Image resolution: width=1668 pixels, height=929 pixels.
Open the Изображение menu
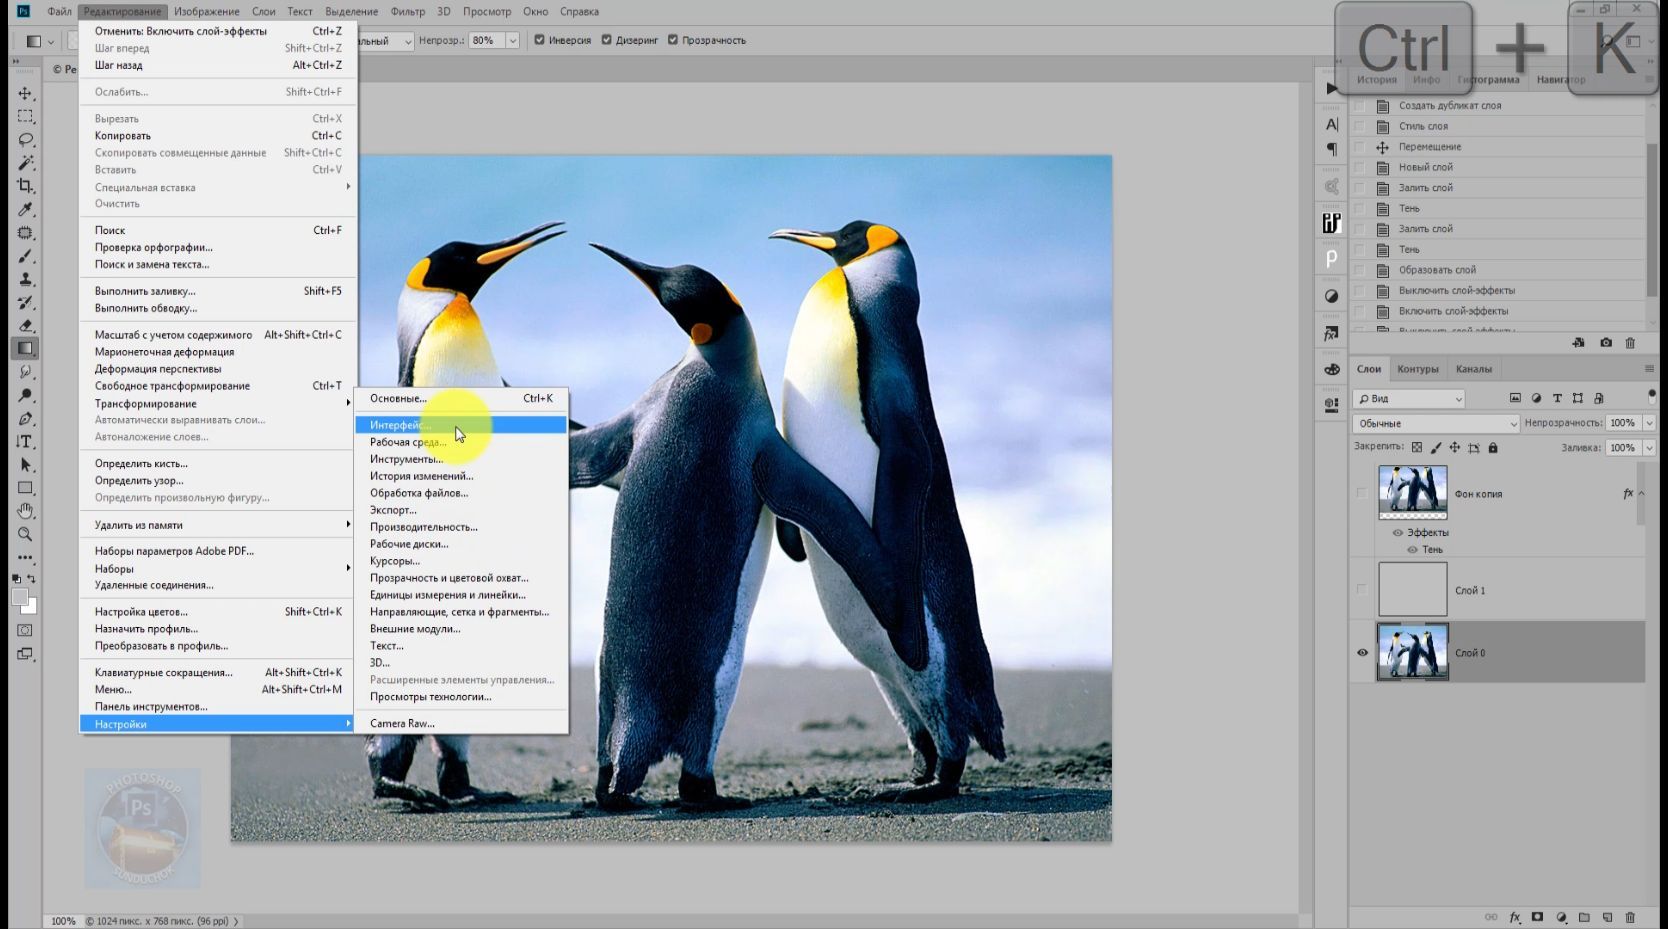pyautogui.click(x=206, y=12)
